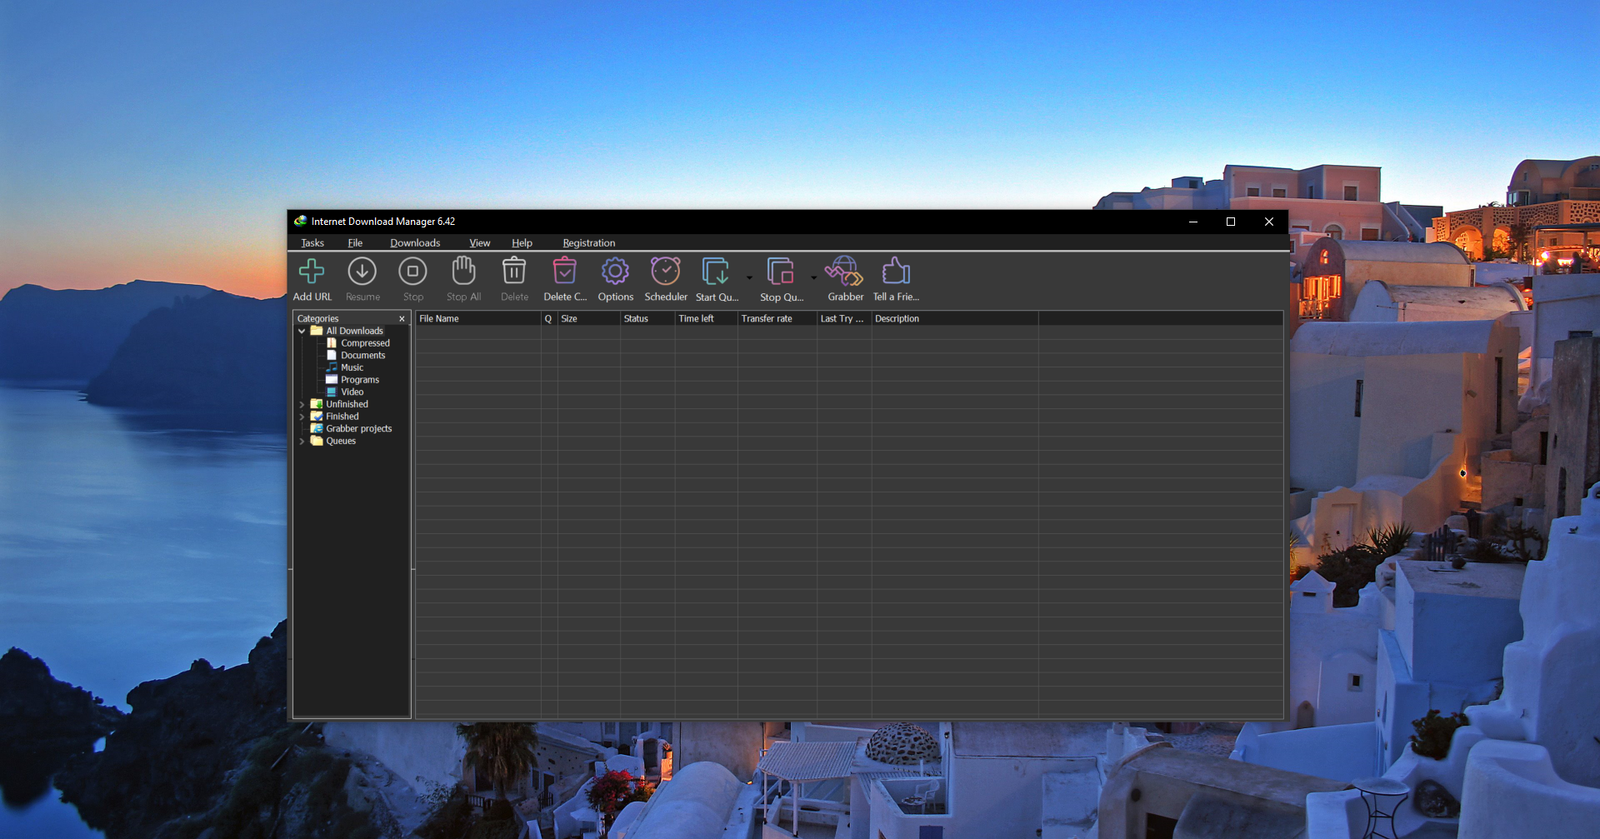Click the Tell a Friend thumbs-up icon

pyautogui.click(x=895, y=272)
